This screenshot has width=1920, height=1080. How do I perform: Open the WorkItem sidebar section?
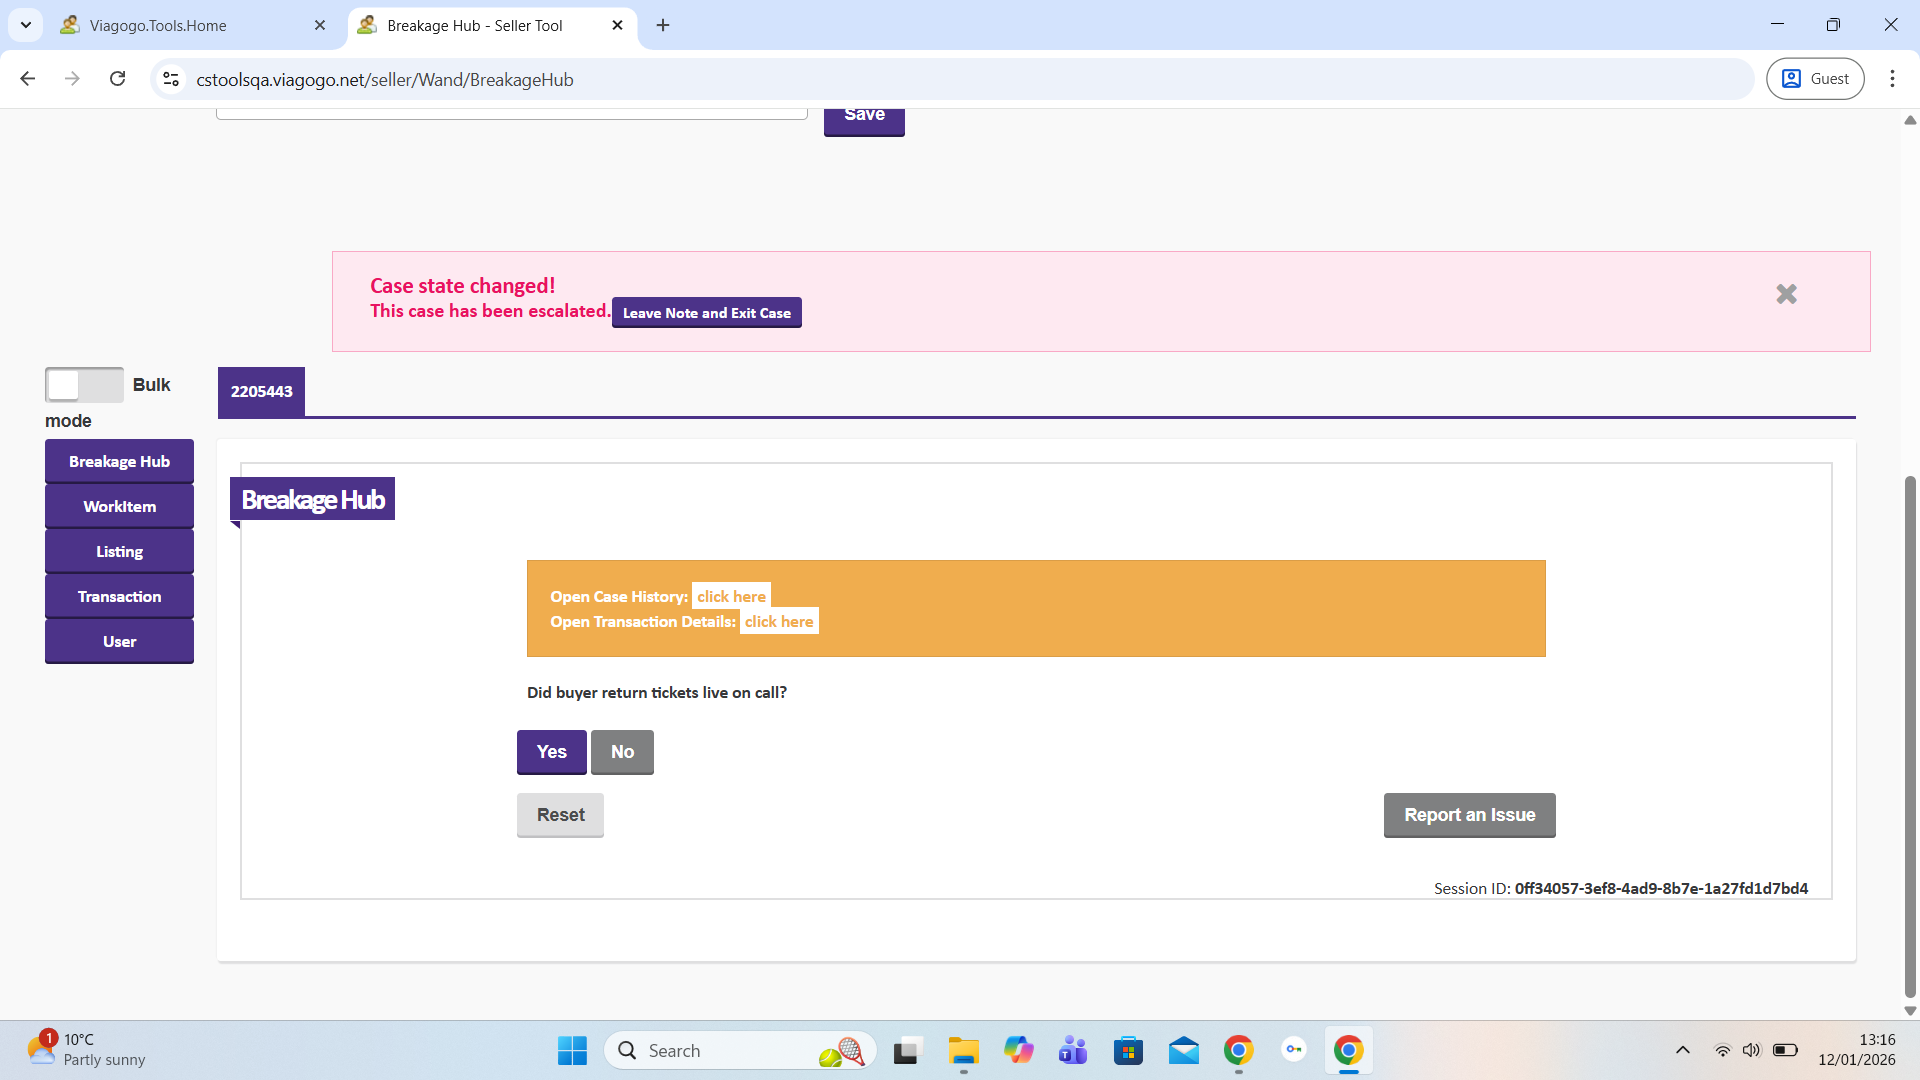pyautogui.click(x=119, y=506)
